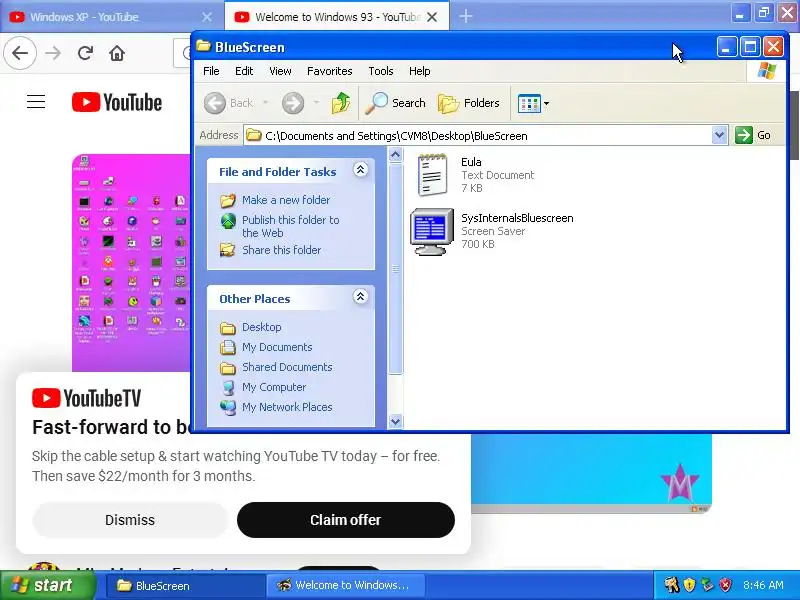Switch to Welcome to Windows taskbar button

346,586
